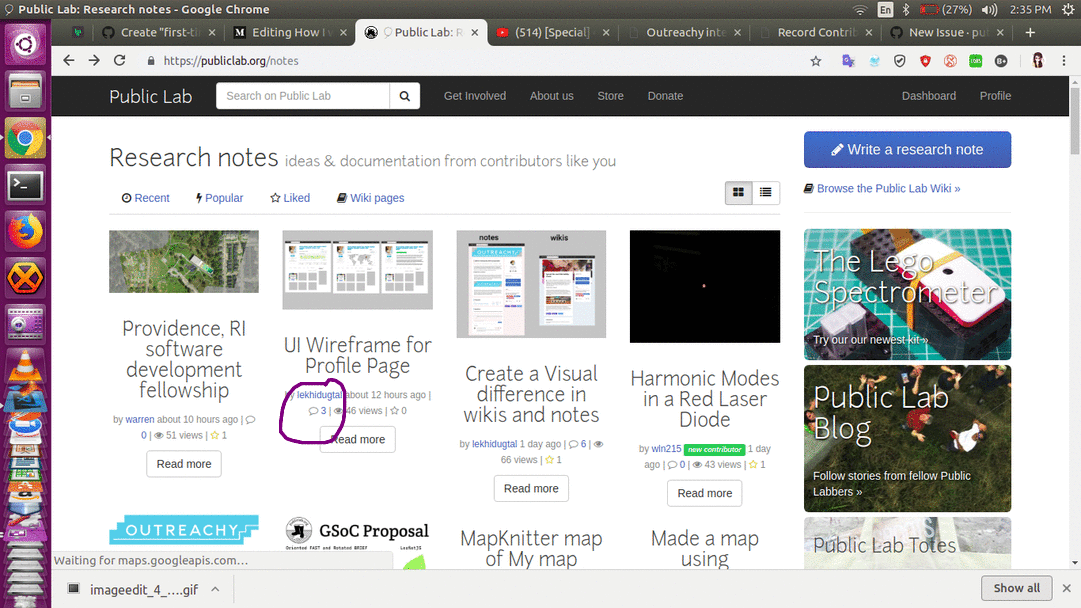Viewport: 1081px width, 608px height.
Task: Open the Wi-Fi indicator menu
Action: 860,10
